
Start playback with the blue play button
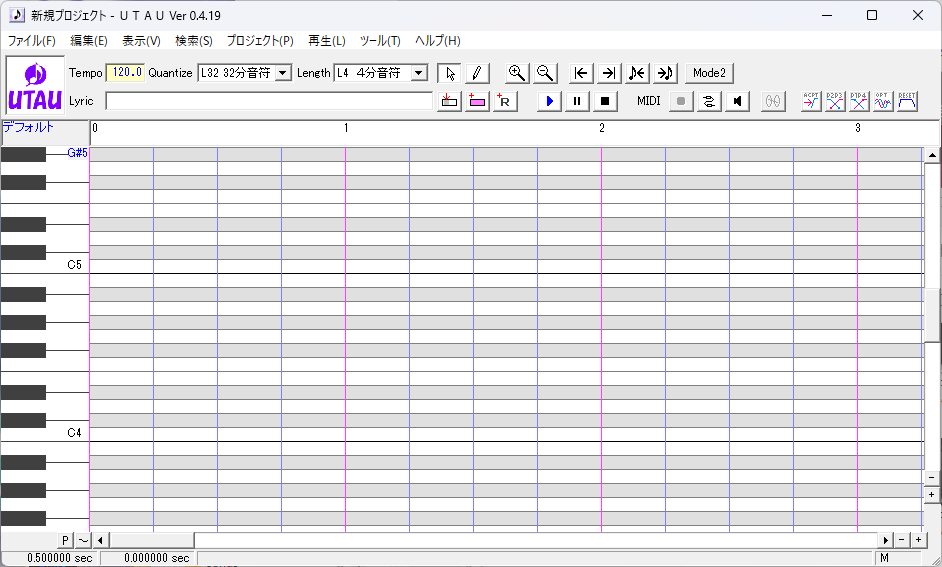coord(549,101)
